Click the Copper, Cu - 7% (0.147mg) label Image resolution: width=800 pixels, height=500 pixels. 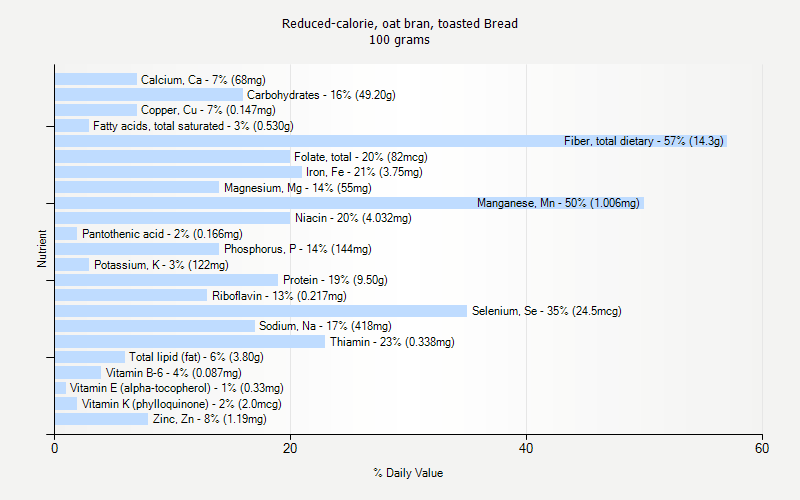208,110
